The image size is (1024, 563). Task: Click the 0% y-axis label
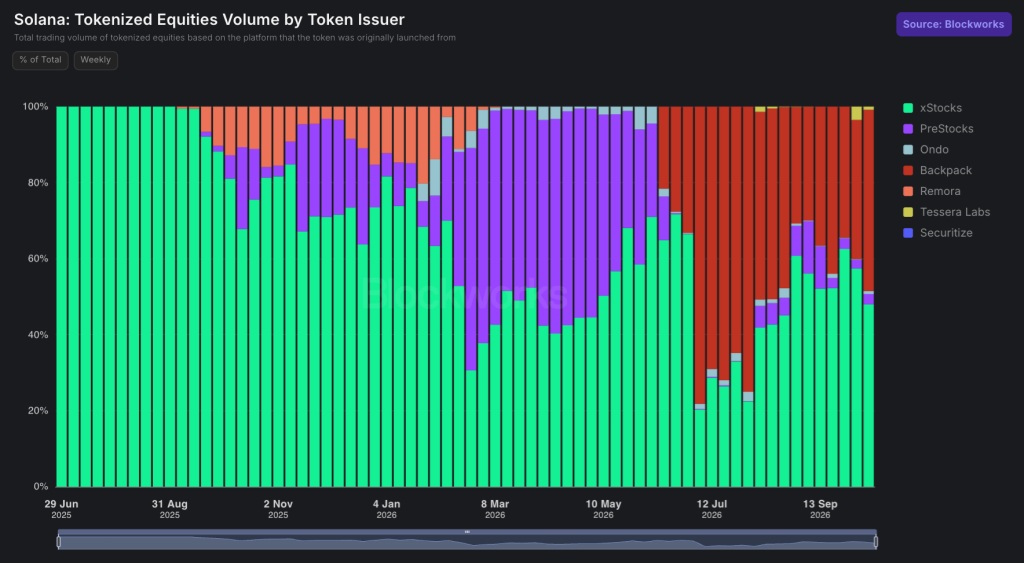(x=40, y=487)
